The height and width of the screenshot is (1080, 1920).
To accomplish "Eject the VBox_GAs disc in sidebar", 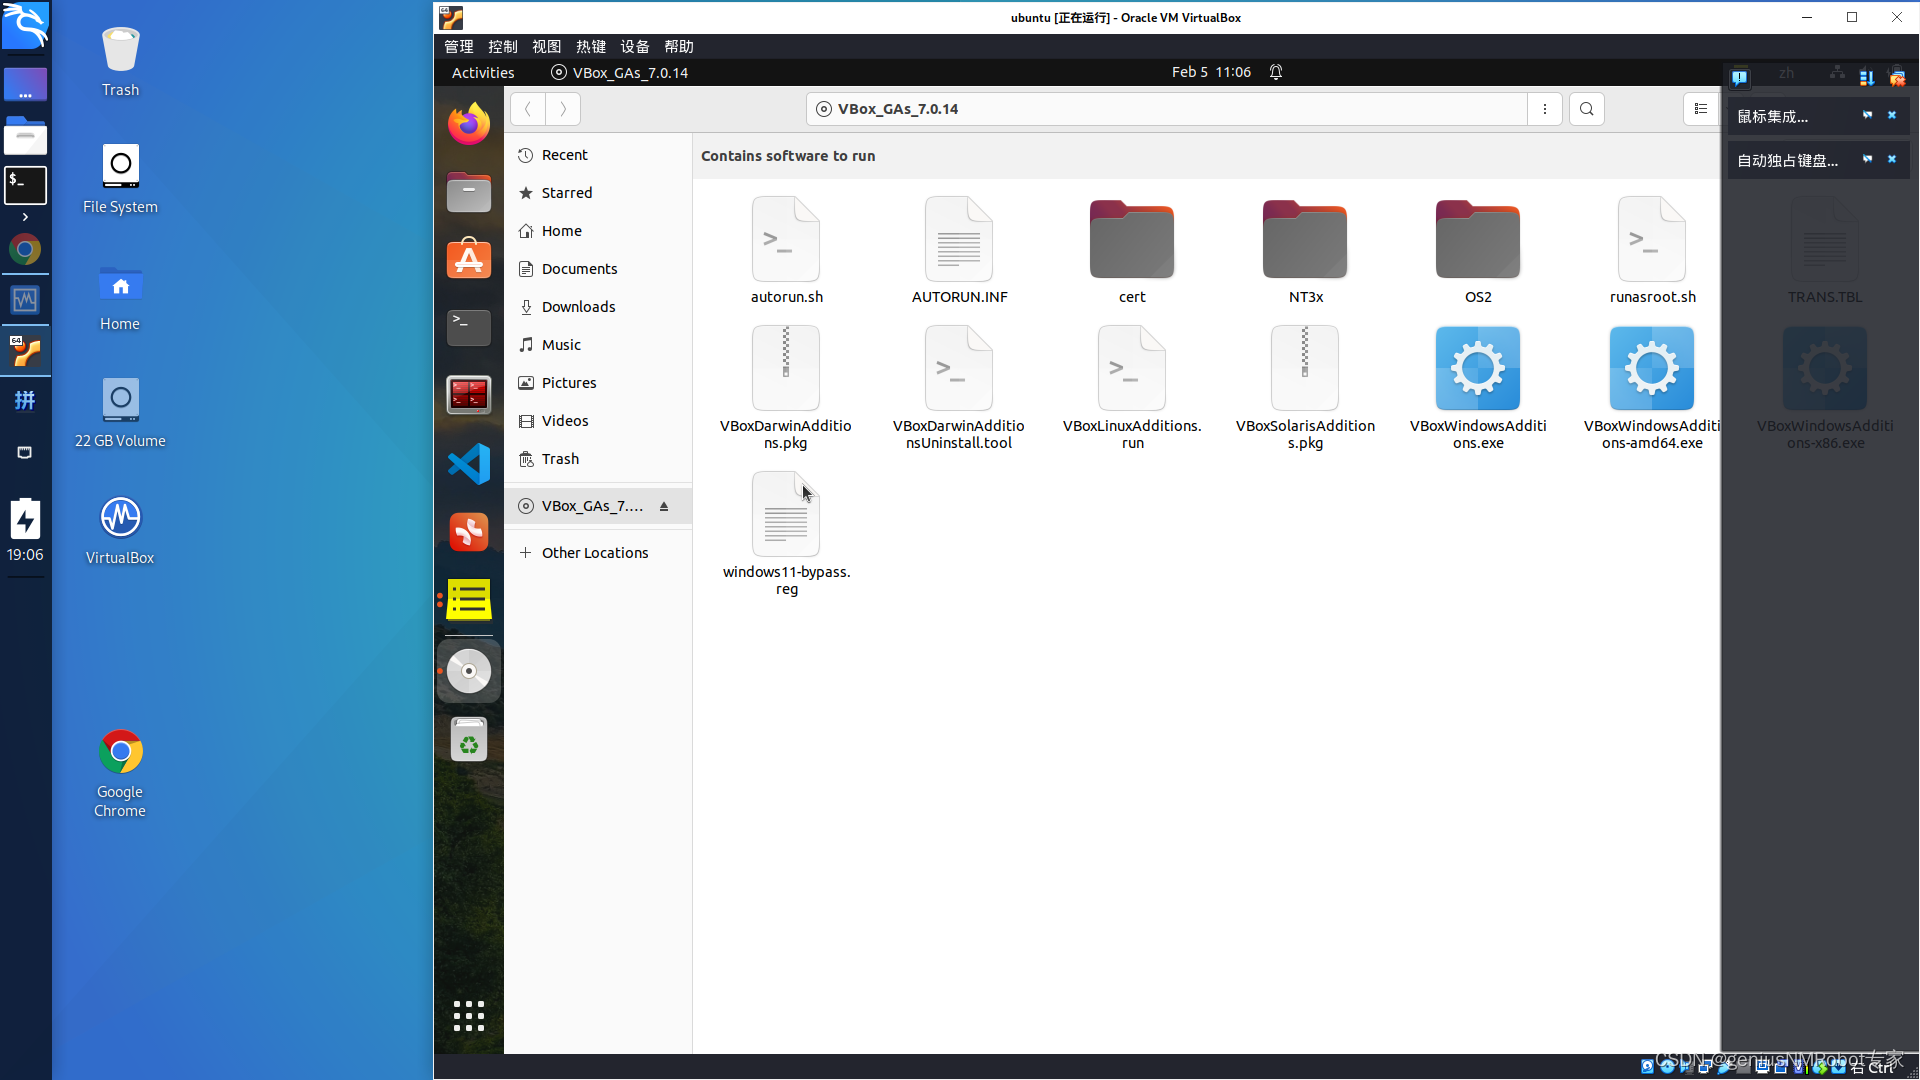I will click(664, 507).
